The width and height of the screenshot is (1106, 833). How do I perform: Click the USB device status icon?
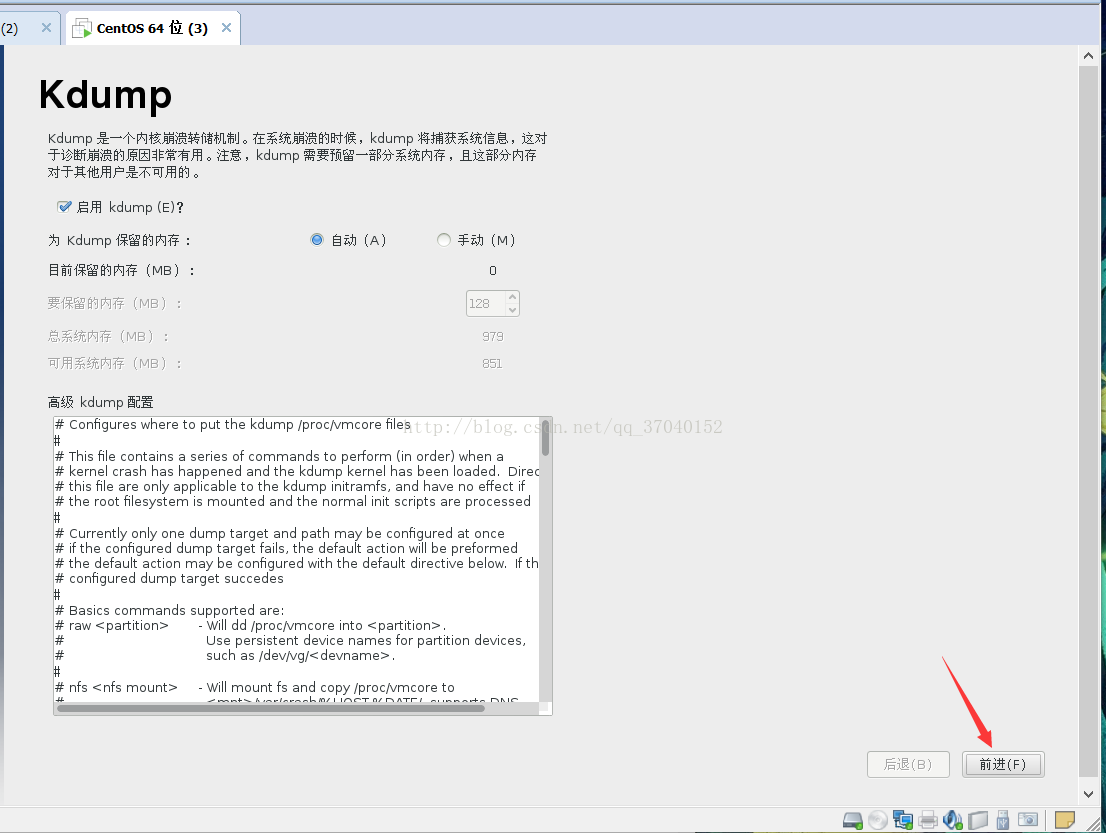[x=1003, y=820]
